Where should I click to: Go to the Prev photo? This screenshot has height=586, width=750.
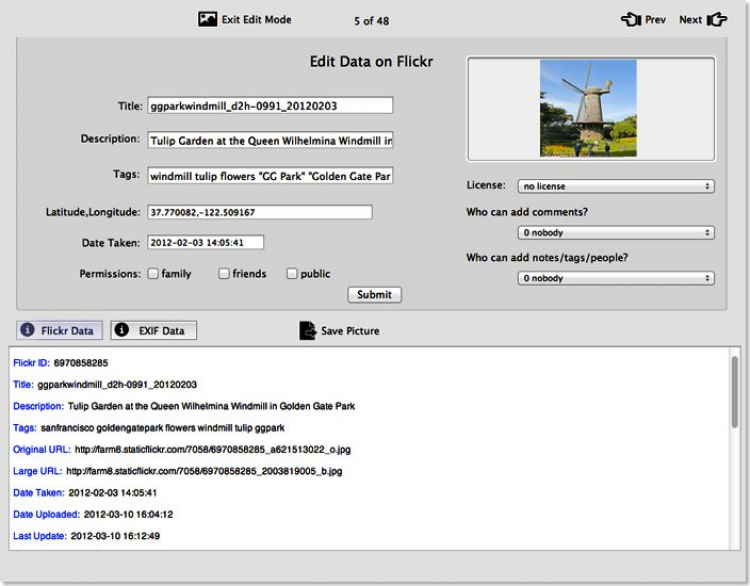tap(643, 20)
